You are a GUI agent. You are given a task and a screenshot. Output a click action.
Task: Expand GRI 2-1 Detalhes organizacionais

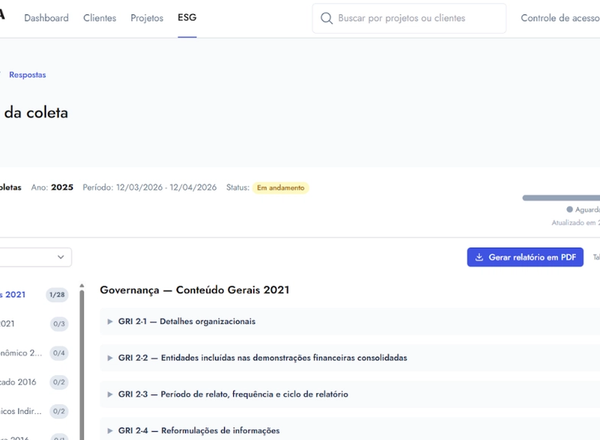coord(350,321)
